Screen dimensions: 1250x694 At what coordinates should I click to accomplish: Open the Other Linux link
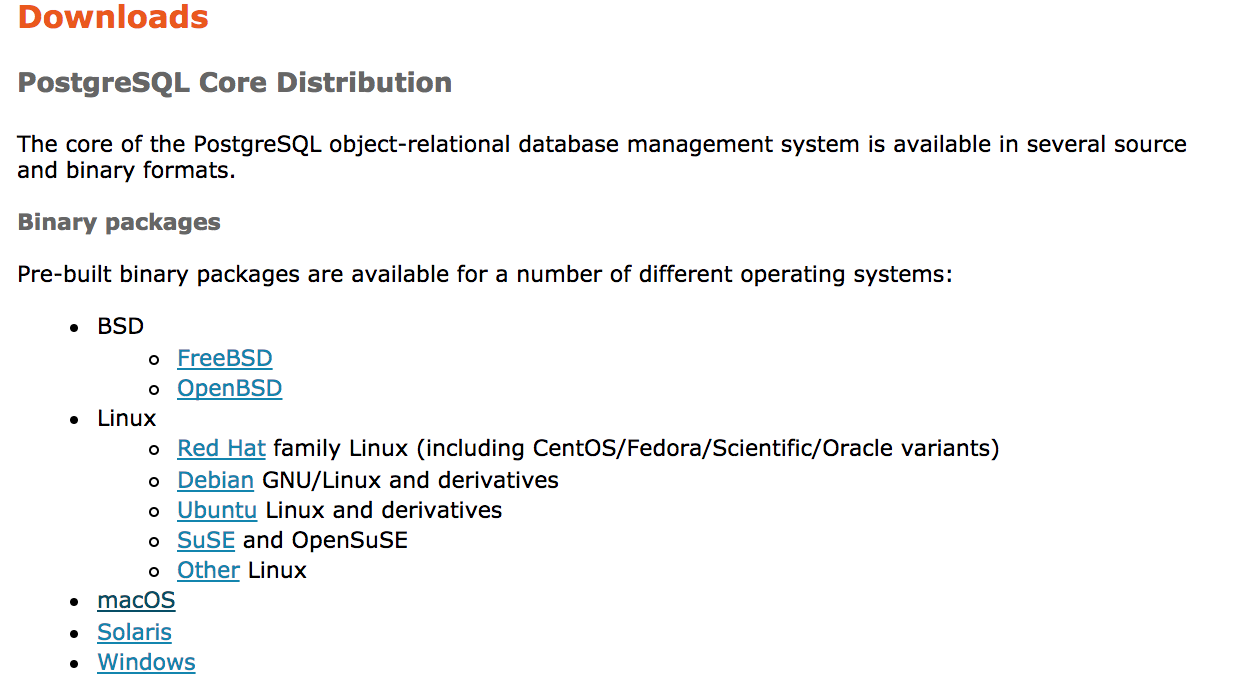[x=208, y=570]
